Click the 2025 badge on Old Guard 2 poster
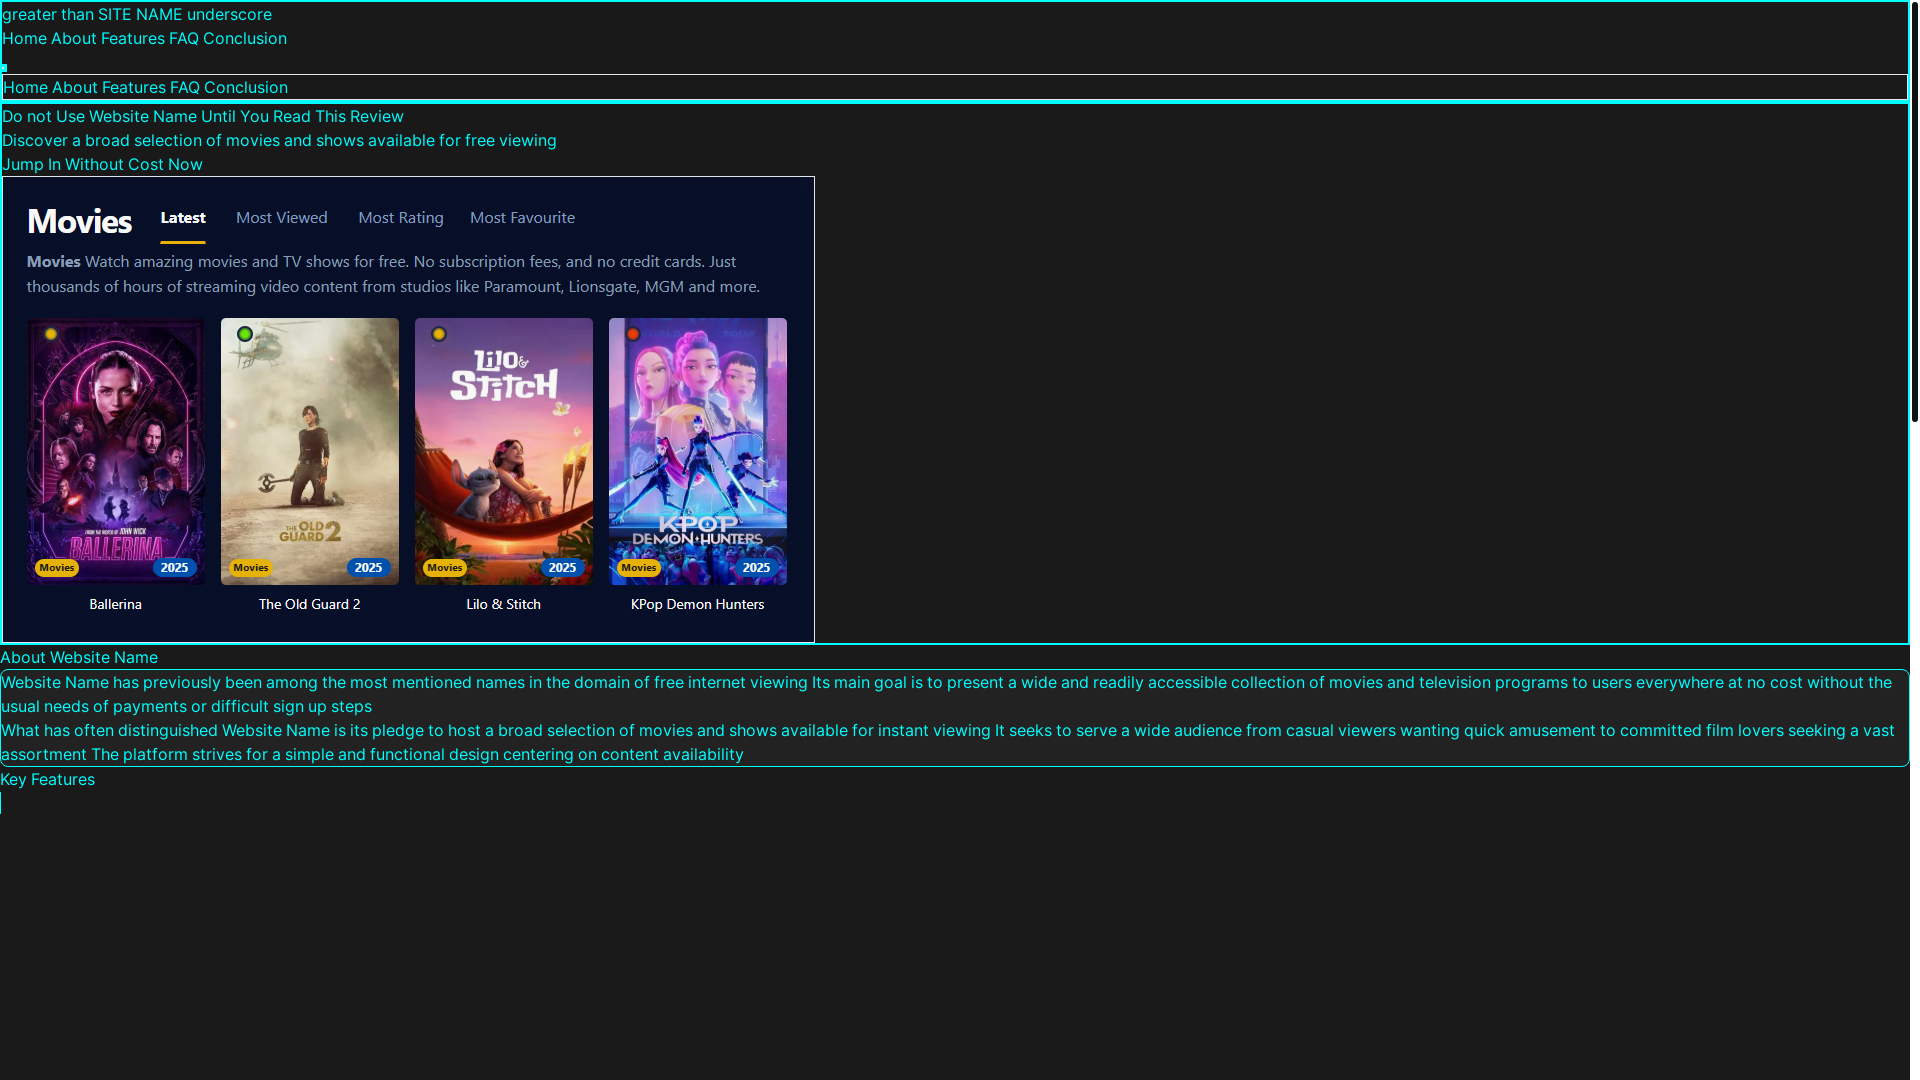Screen dimensions: 1920x1080 coord(369,568)
